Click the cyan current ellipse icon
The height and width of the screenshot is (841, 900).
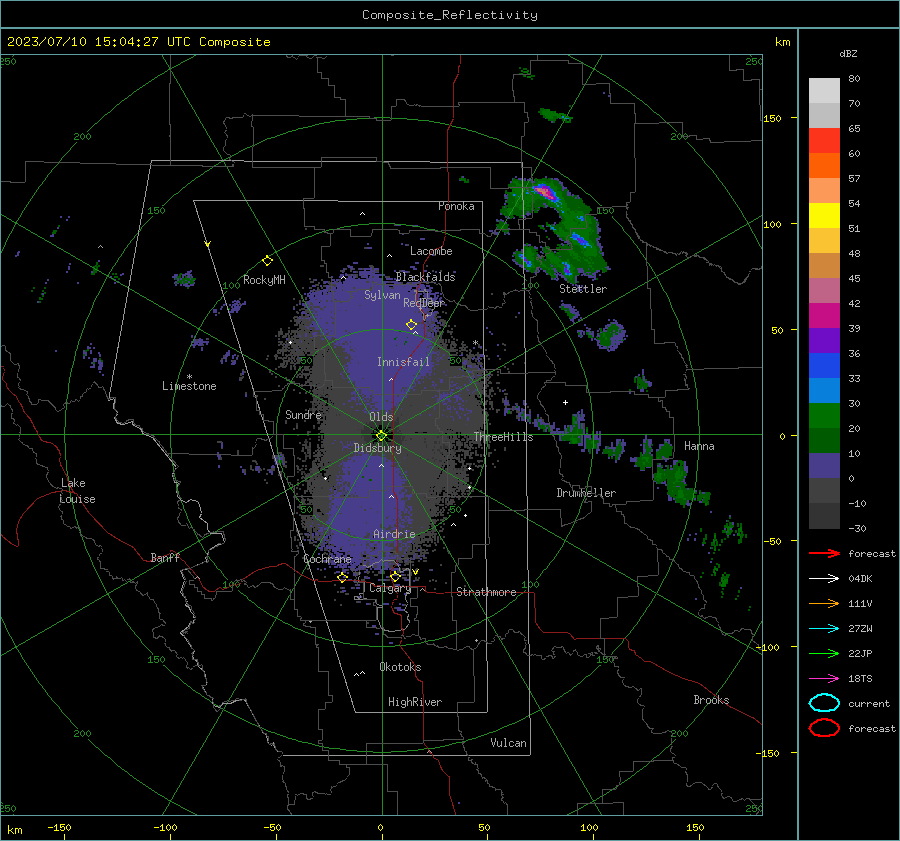coord(824,703)
